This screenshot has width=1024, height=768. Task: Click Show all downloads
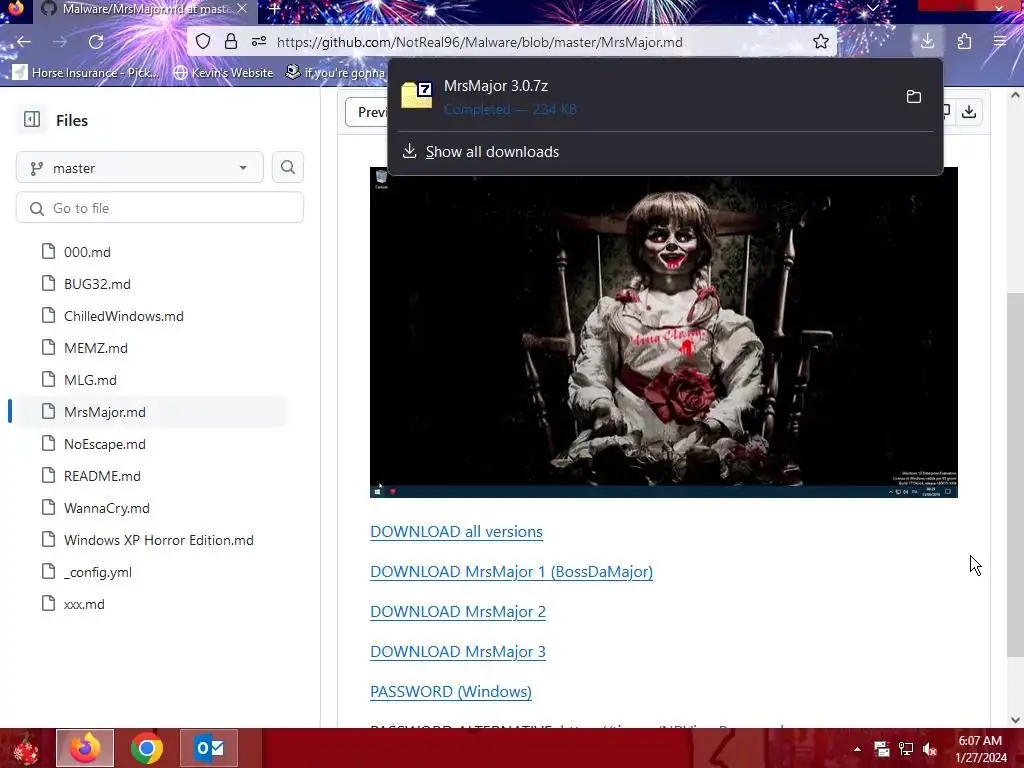click(x=492, y=152)
